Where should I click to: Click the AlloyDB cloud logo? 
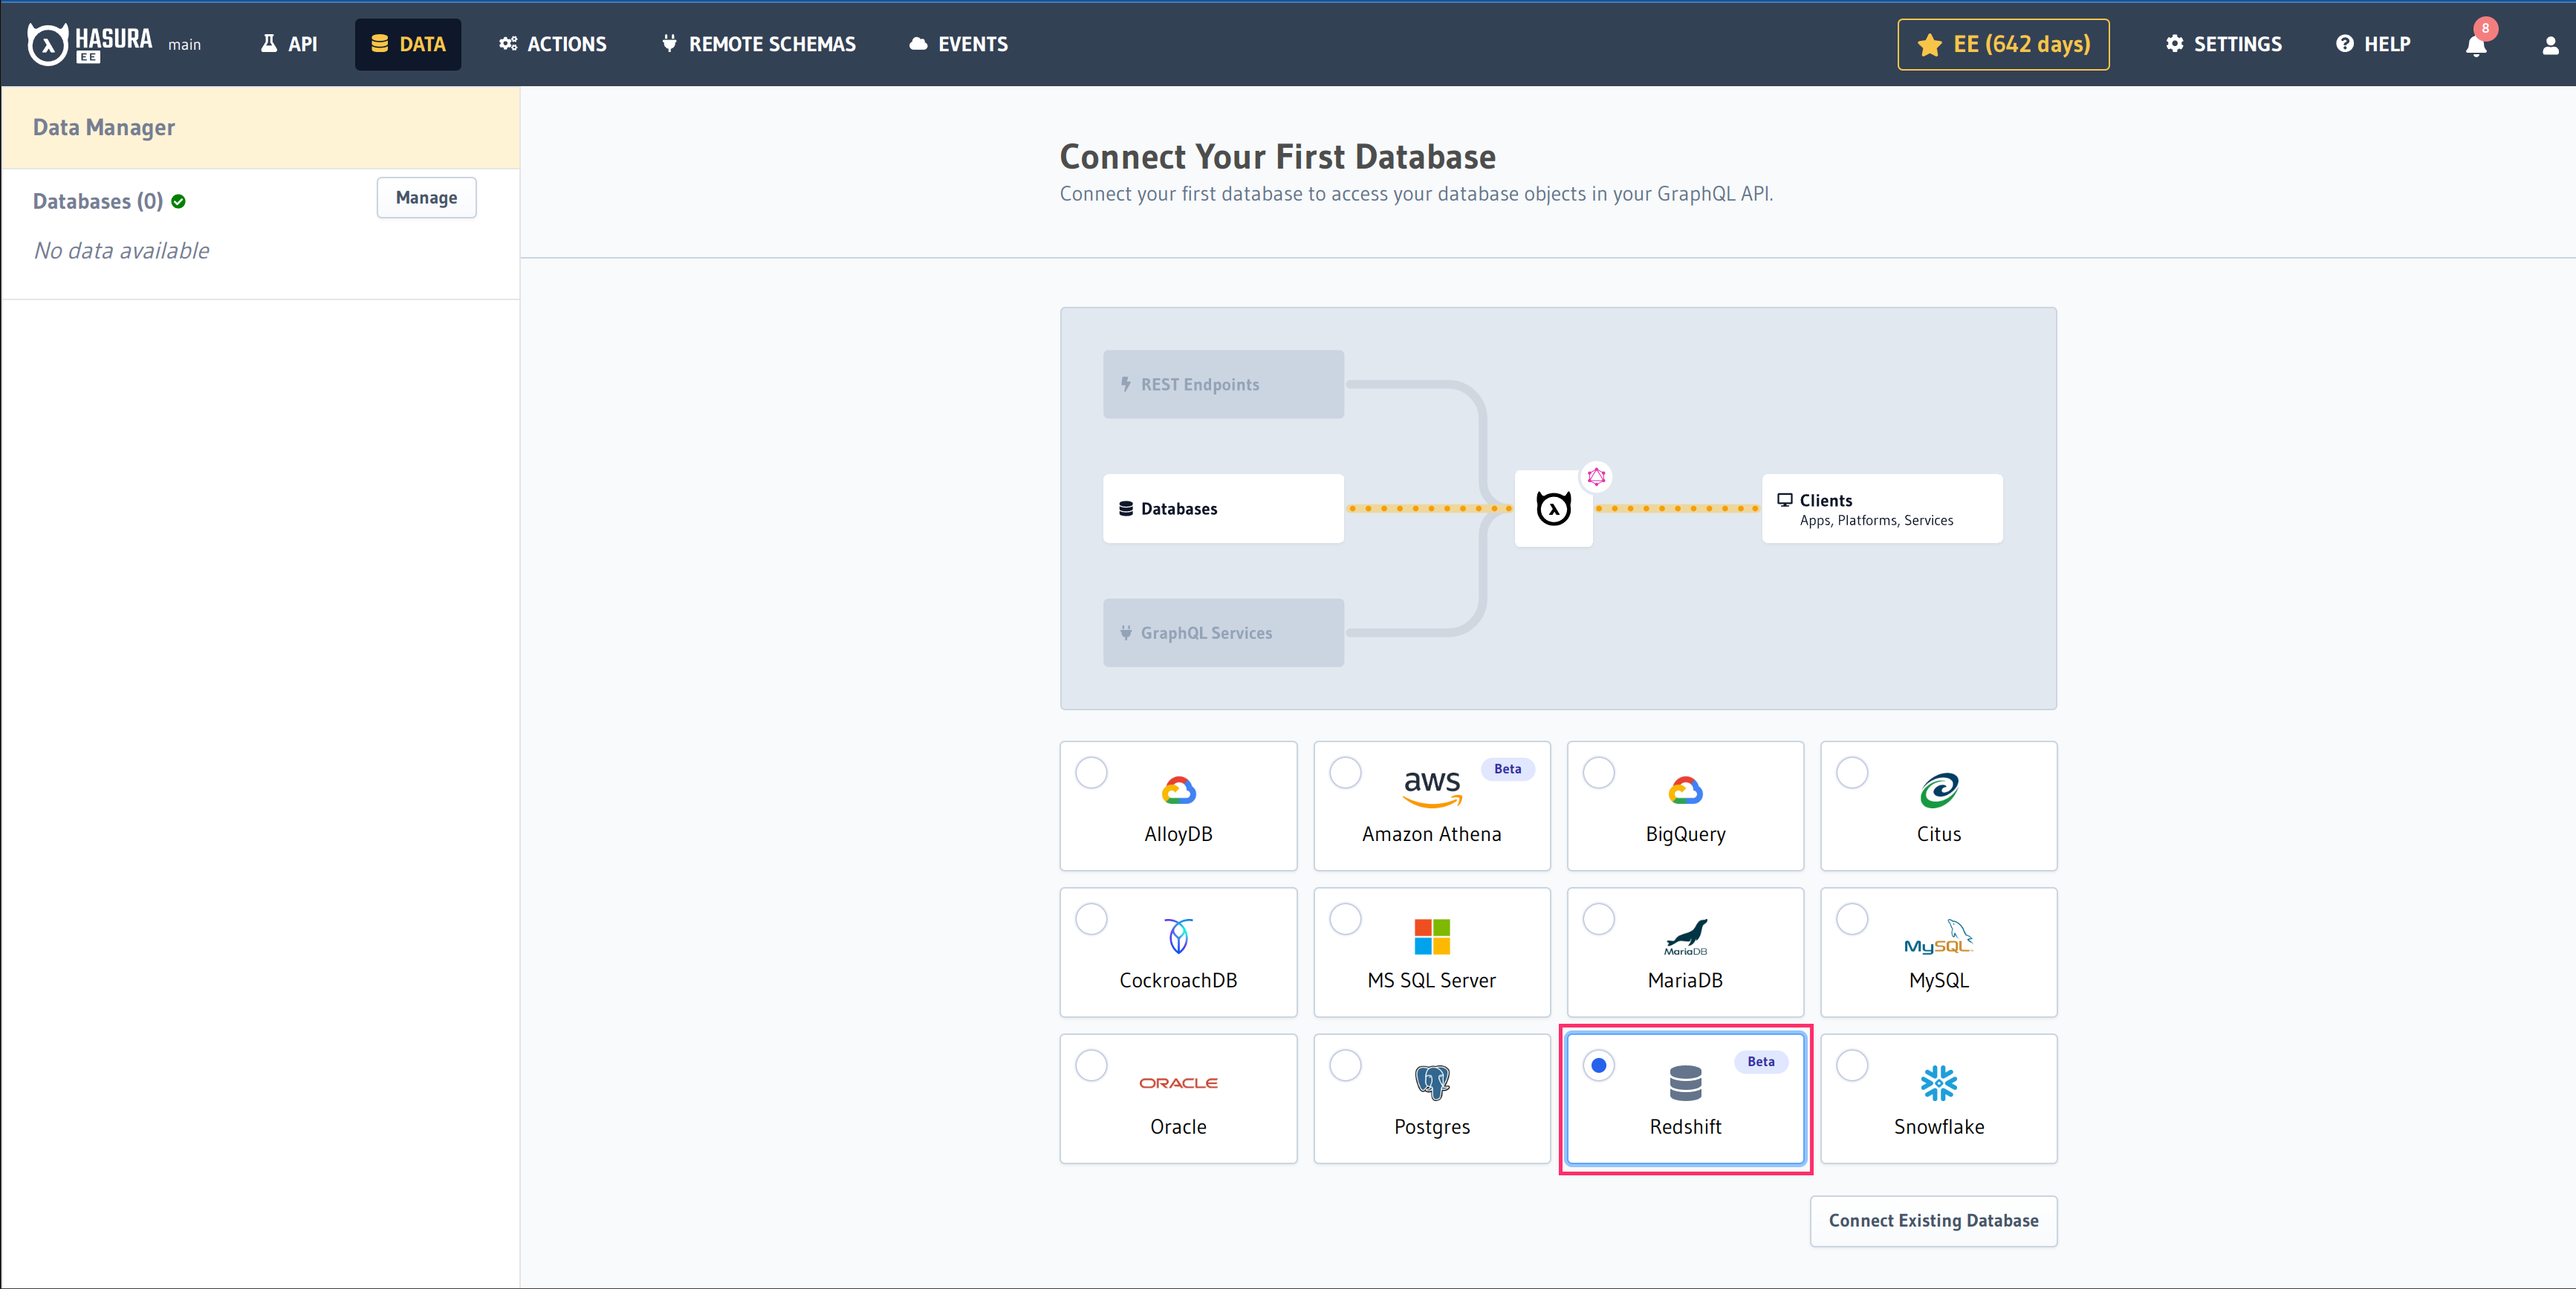click(1178, 790)
